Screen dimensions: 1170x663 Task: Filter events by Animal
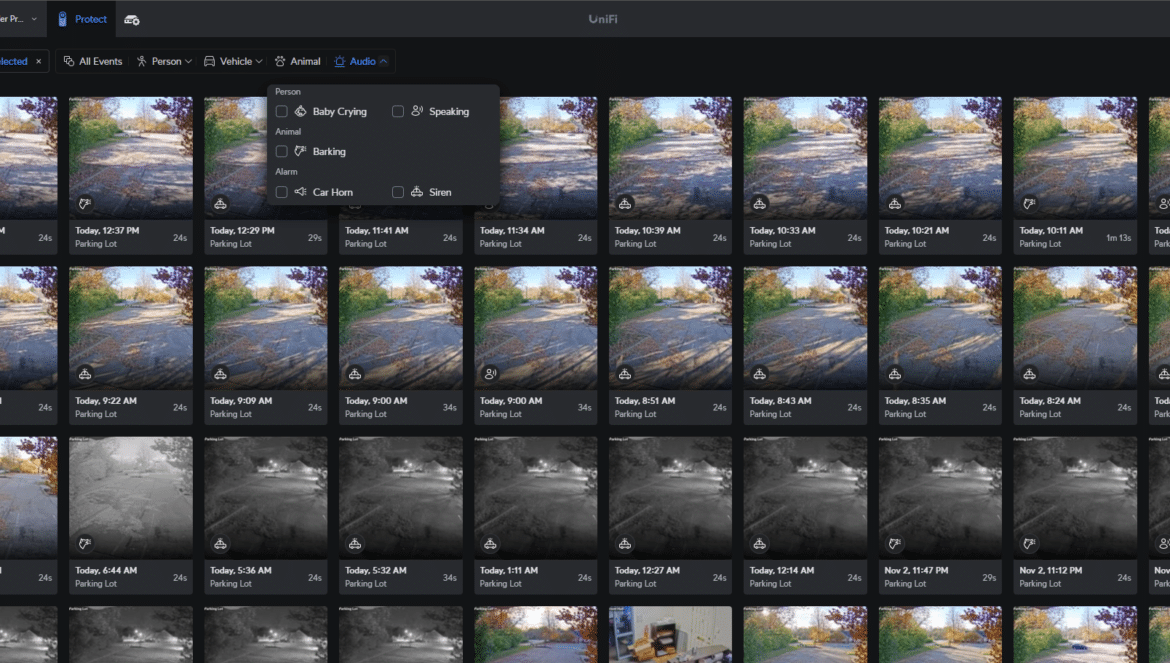[298, 61]
